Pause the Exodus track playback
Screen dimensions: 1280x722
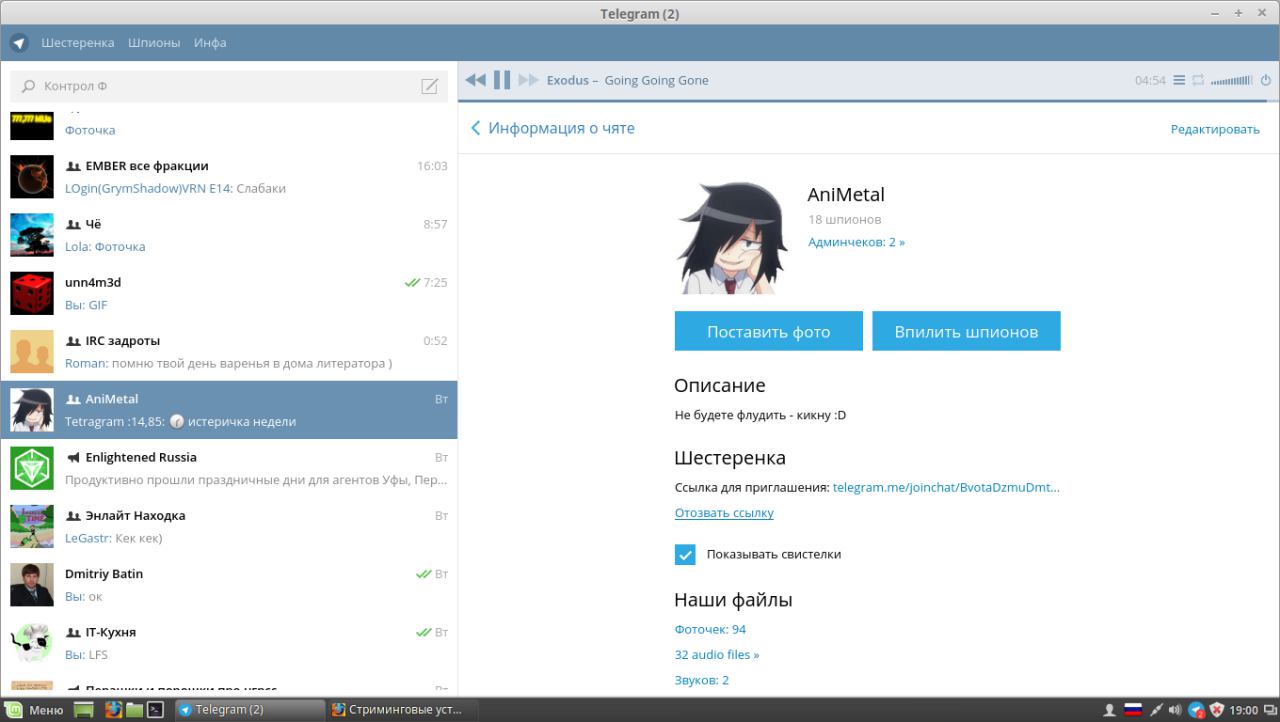pos(502,80)
